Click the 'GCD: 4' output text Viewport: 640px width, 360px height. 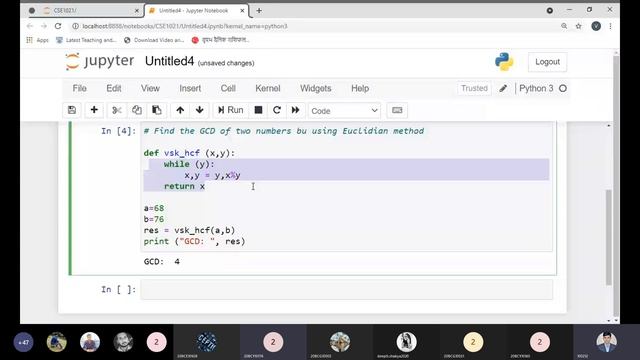(162, 262)
